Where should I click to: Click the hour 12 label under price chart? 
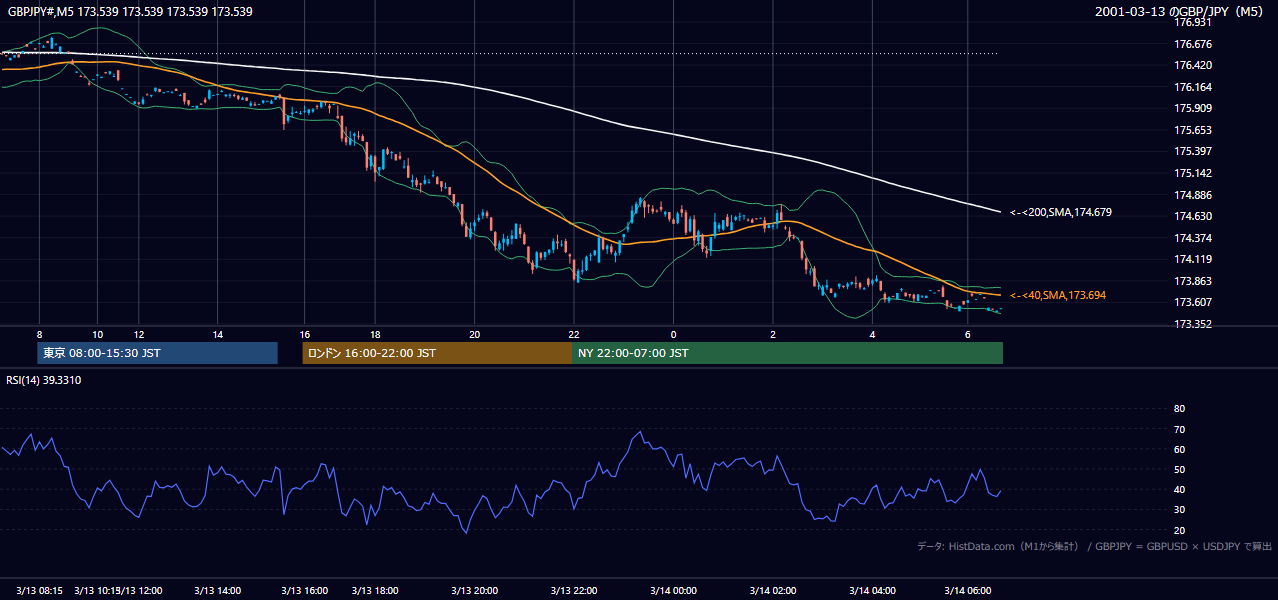[139, 334]
